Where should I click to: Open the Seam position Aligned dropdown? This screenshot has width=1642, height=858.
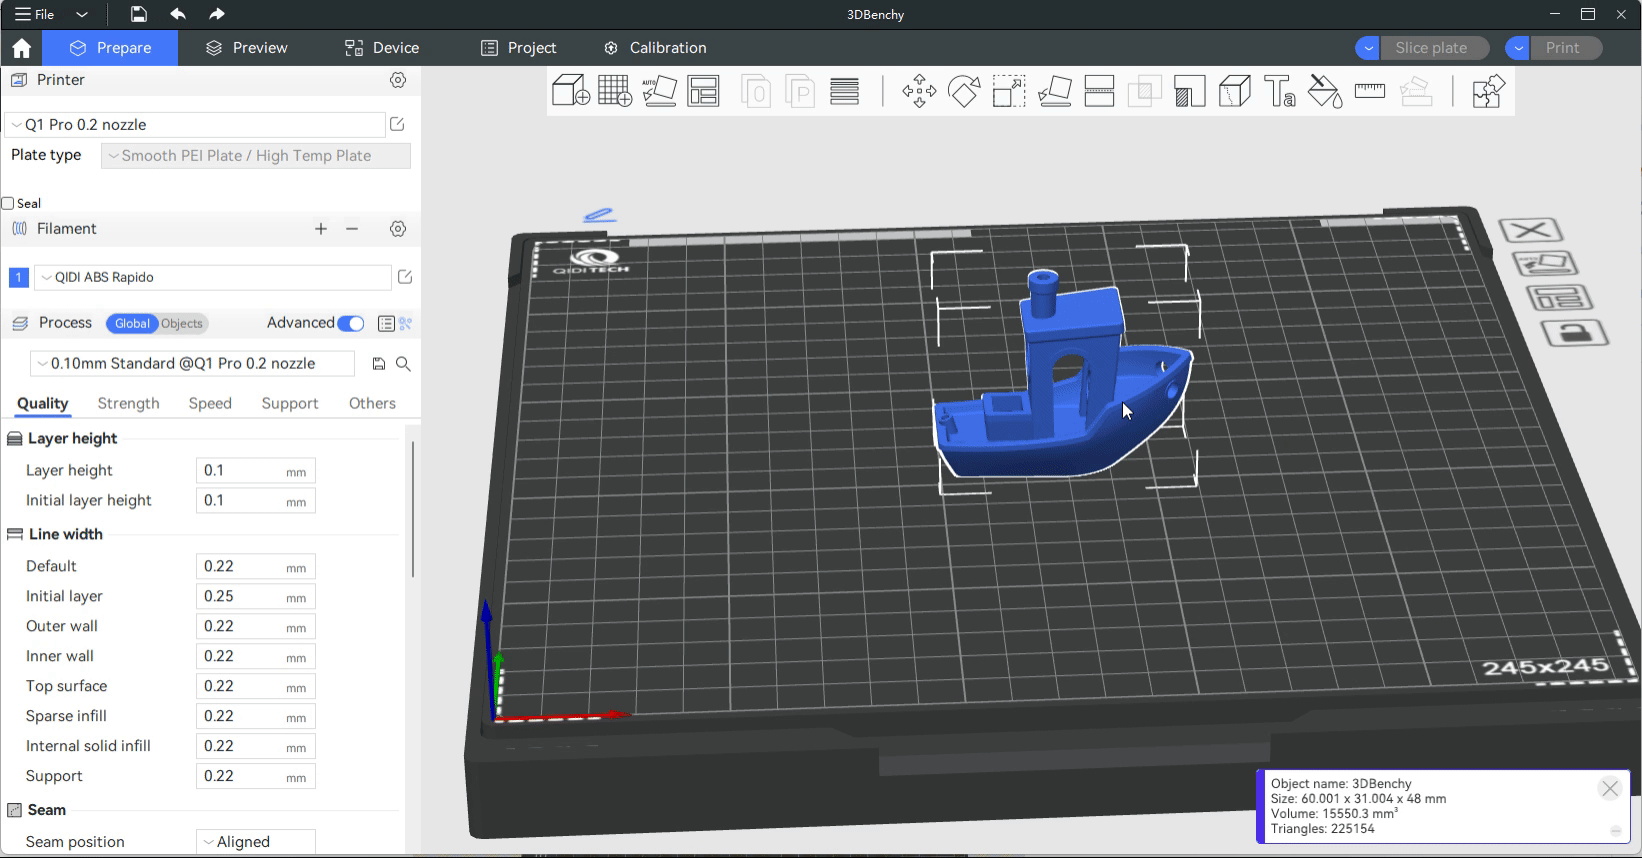tap(255, 842)
